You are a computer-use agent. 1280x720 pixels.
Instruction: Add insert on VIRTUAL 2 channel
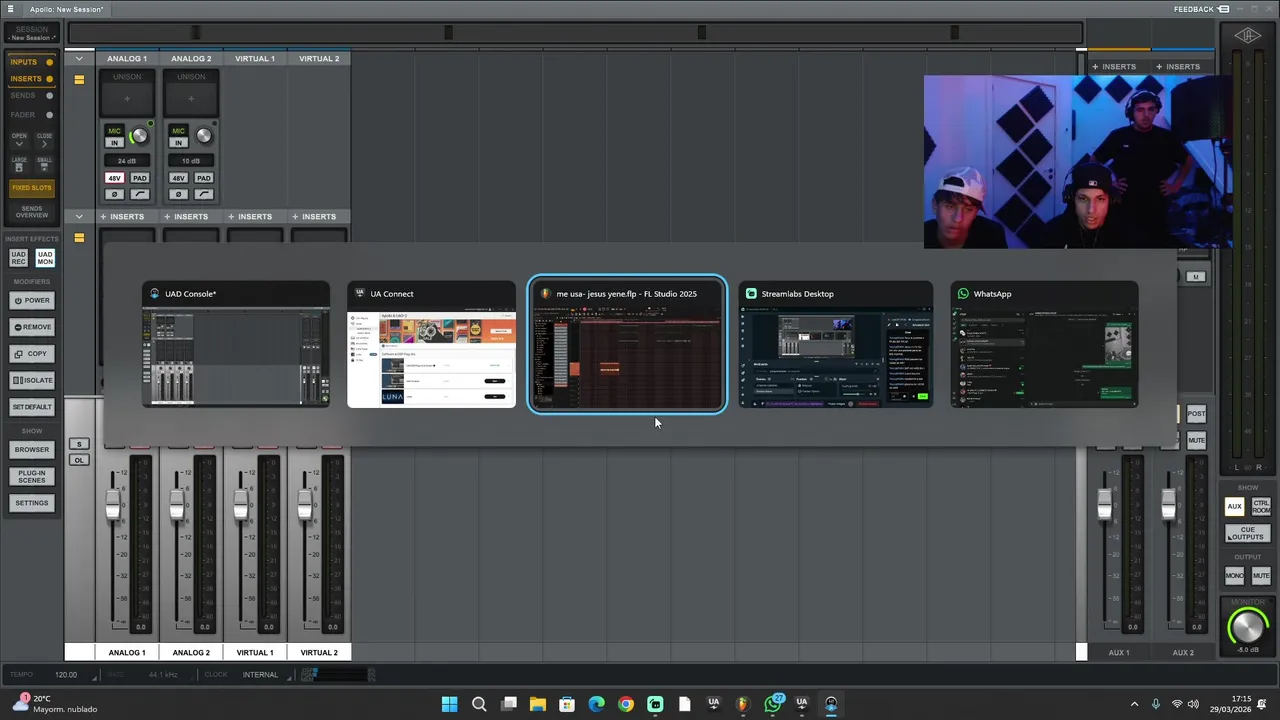[313, 217]
